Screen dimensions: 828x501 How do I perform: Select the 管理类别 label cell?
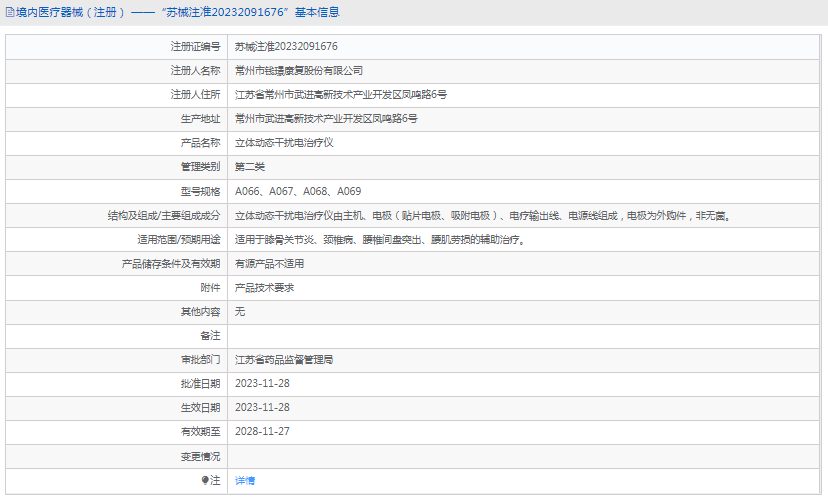coord(117,167)
